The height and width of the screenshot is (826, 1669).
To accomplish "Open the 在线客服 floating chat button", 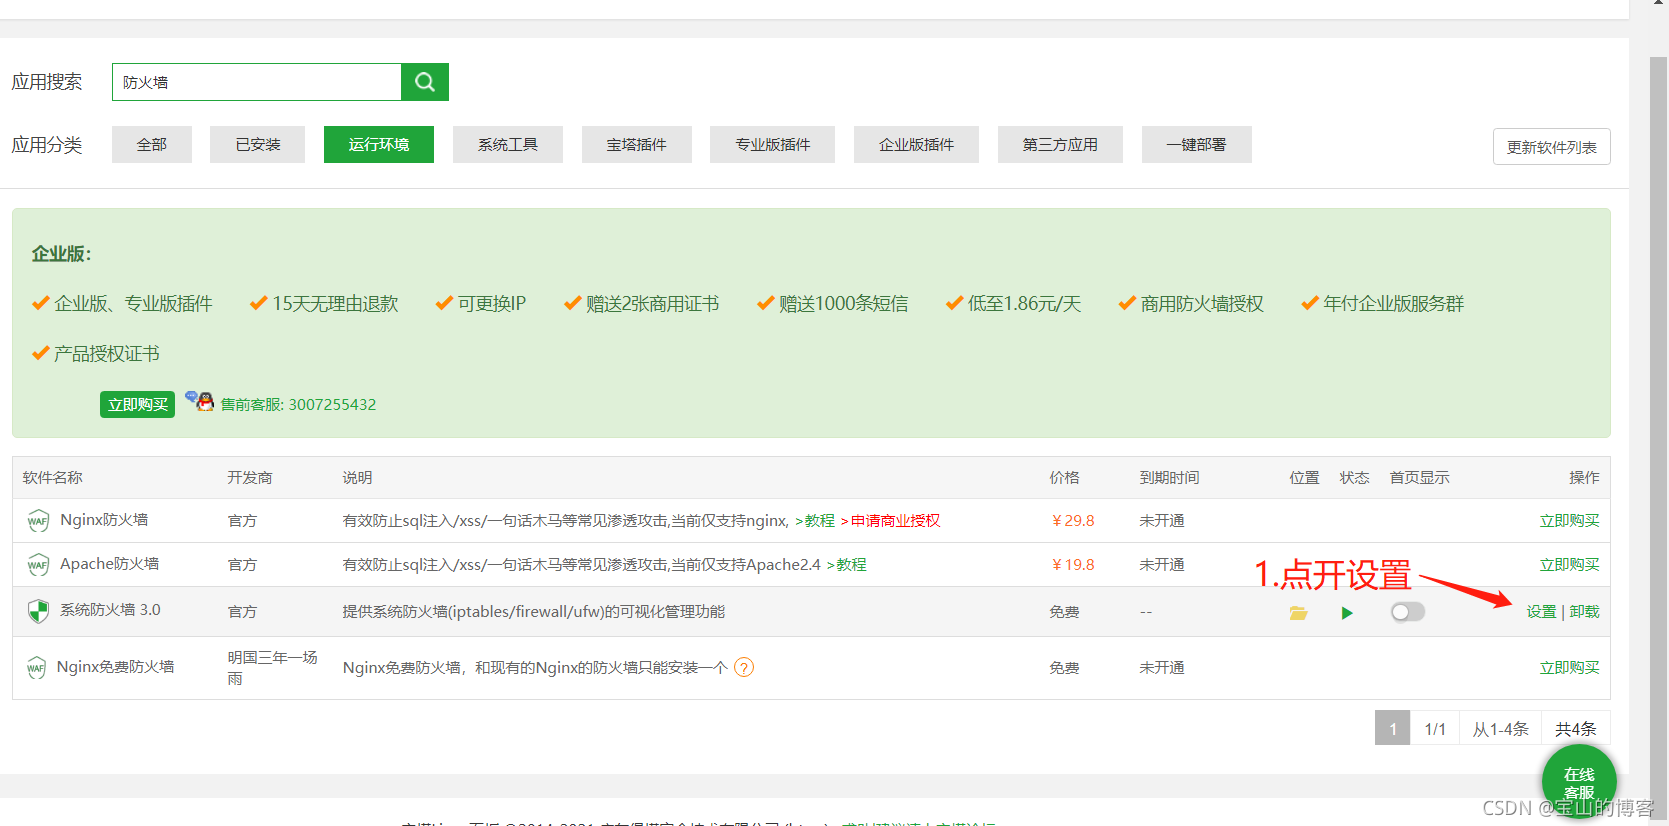I will 1578,781.
